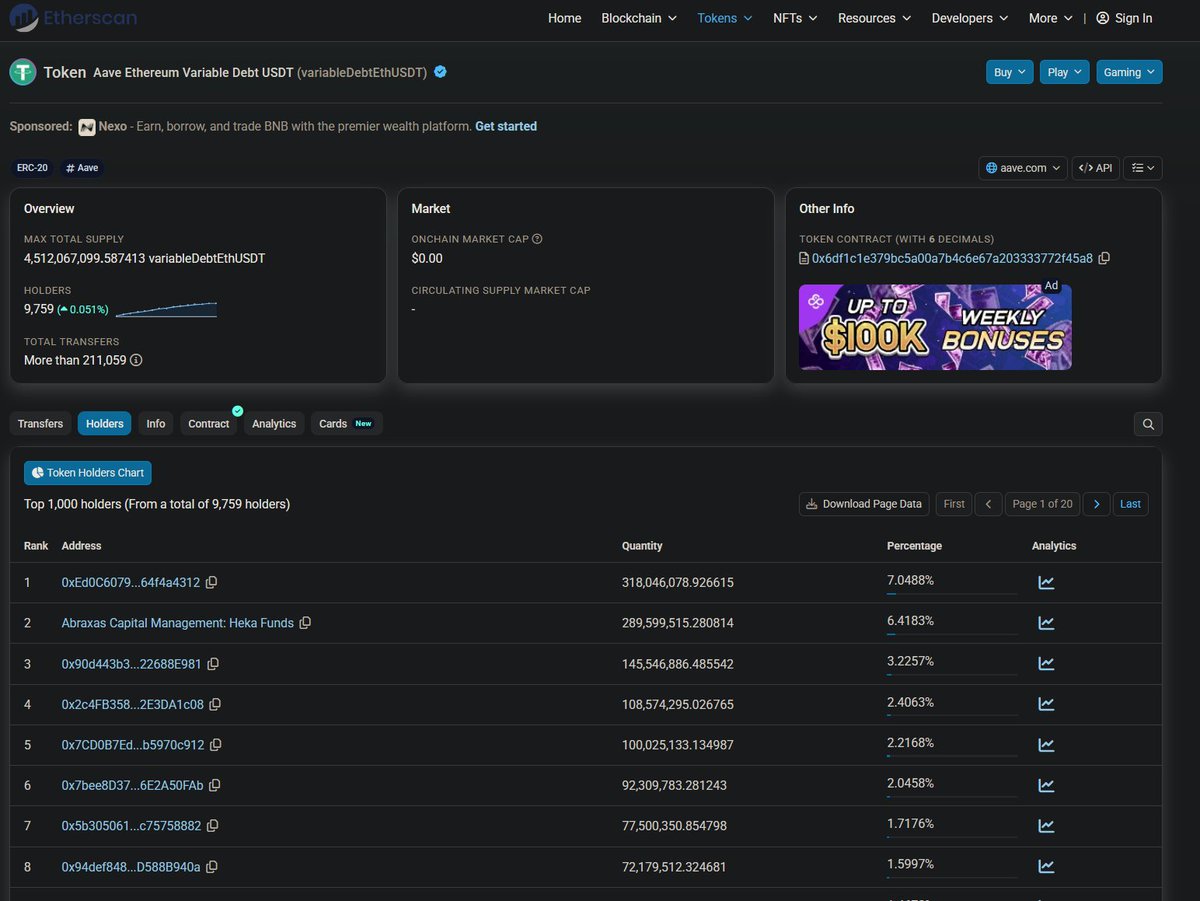Expand the Resources menu
Screen dimensions: 1200x901
[x=874, y=18]
